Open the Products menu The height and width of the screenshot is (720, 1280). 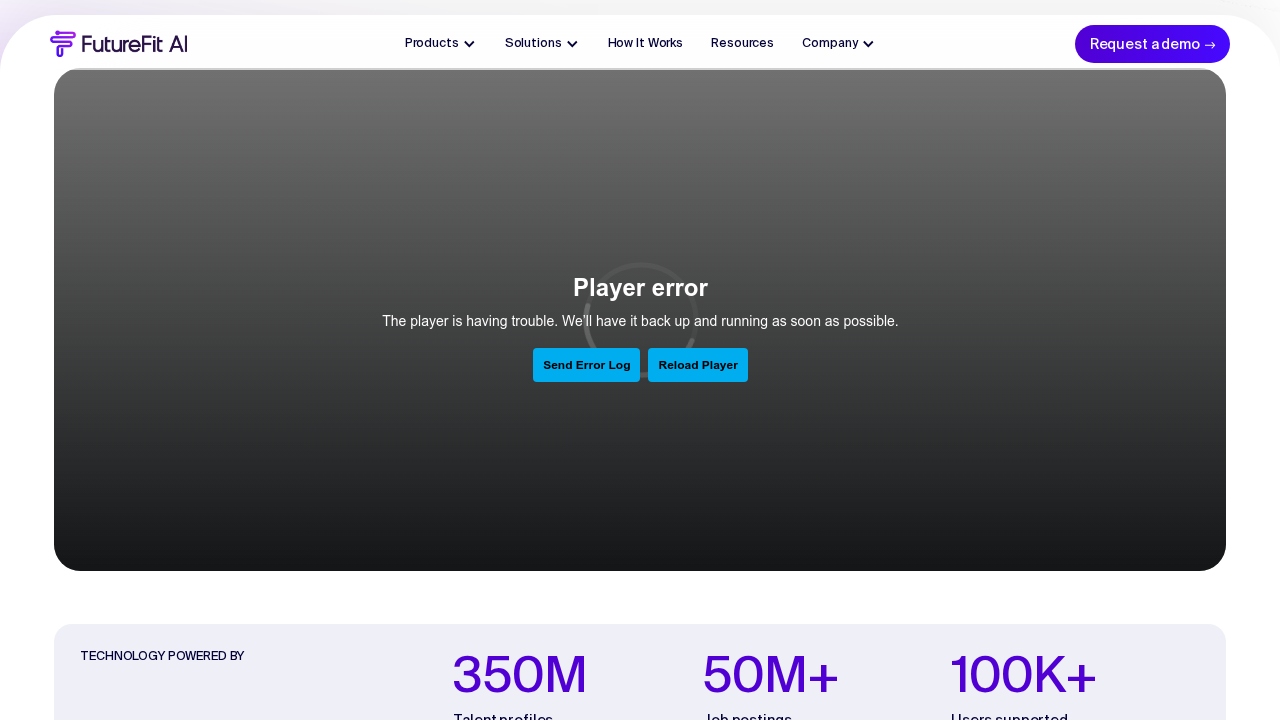[431, 43]
